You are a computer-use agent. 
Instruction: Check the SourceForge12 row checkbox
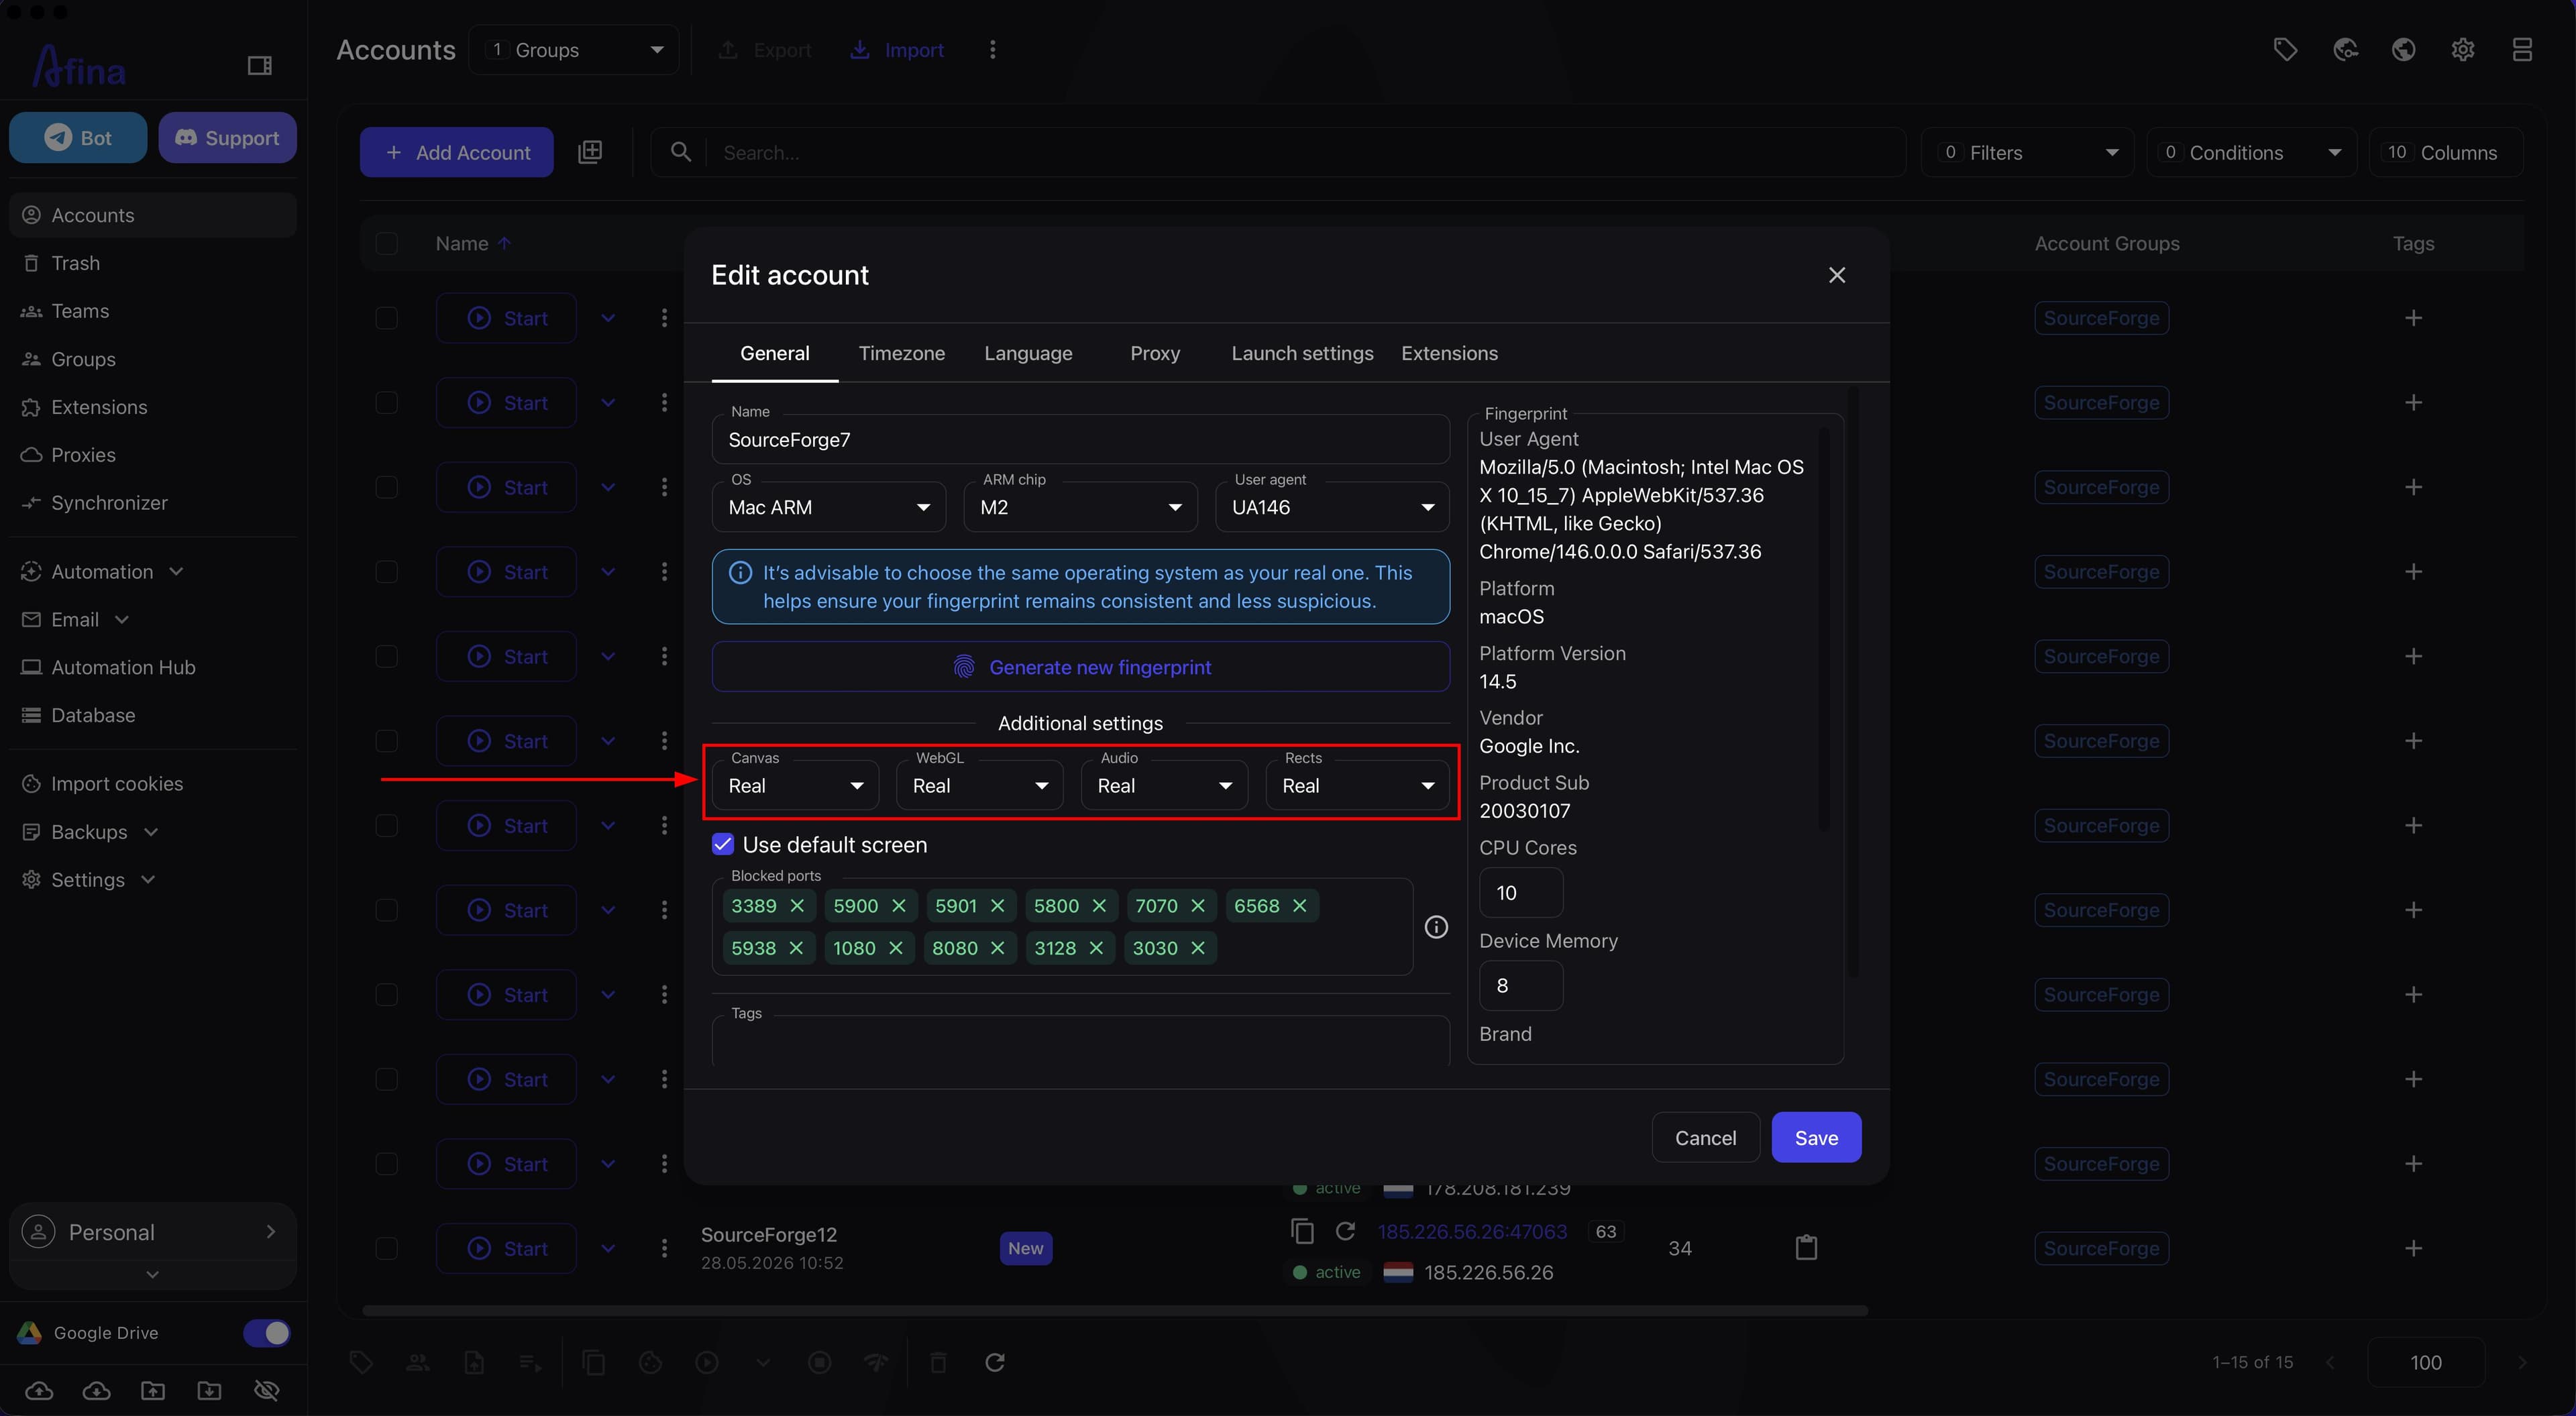tap(387, 1248)
